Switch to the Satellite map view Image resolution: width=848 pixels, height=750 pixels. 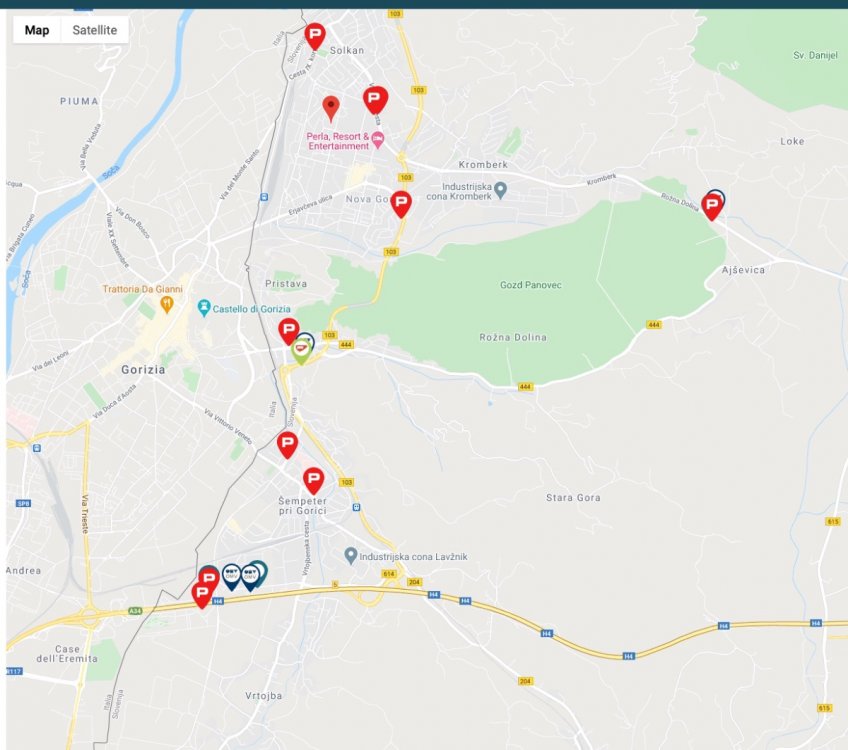94,30
